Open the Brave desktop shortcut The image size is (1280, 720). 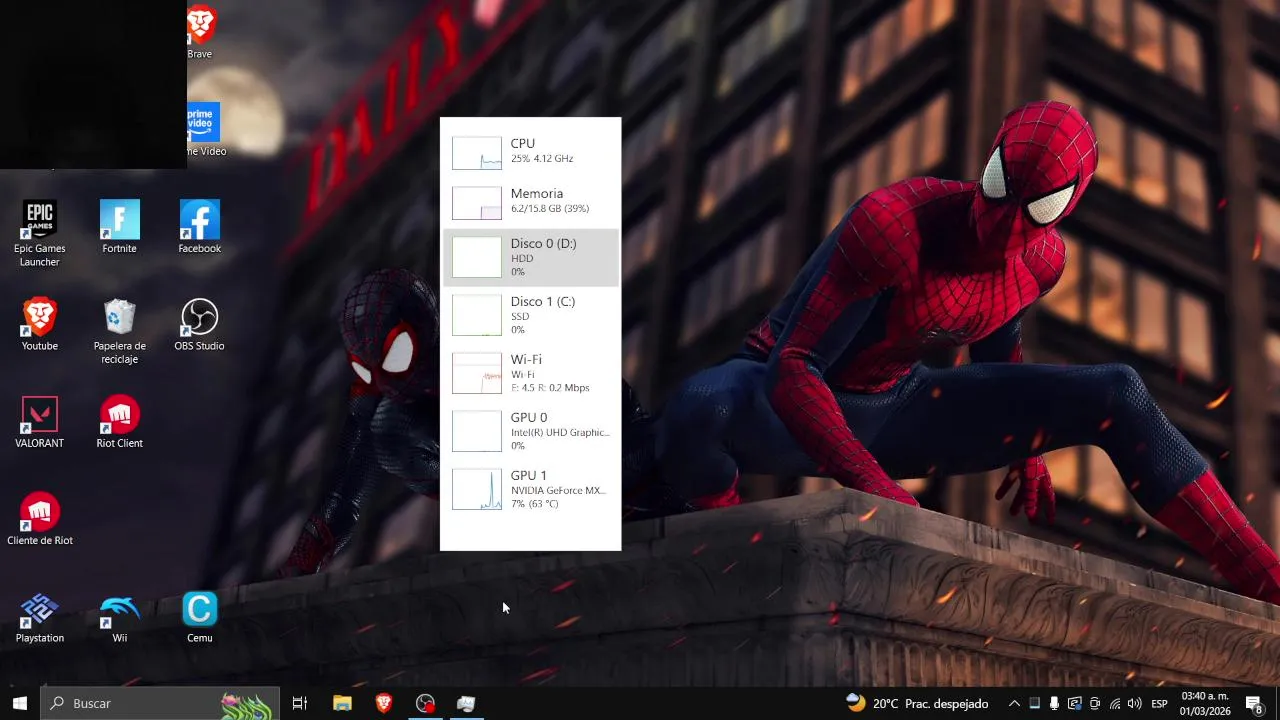coord(200,32)
